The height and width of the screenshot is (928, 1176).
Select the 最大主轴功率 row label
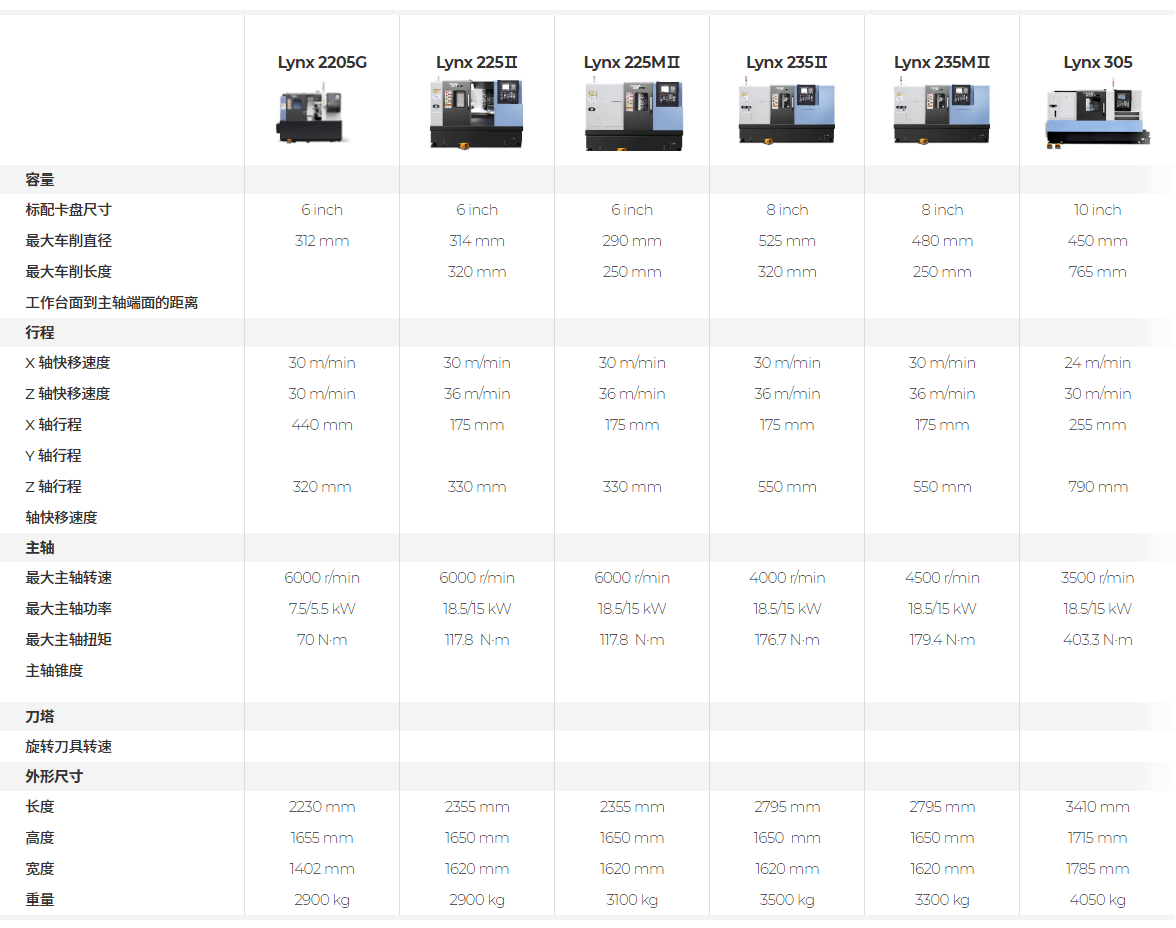coord(68,608)
